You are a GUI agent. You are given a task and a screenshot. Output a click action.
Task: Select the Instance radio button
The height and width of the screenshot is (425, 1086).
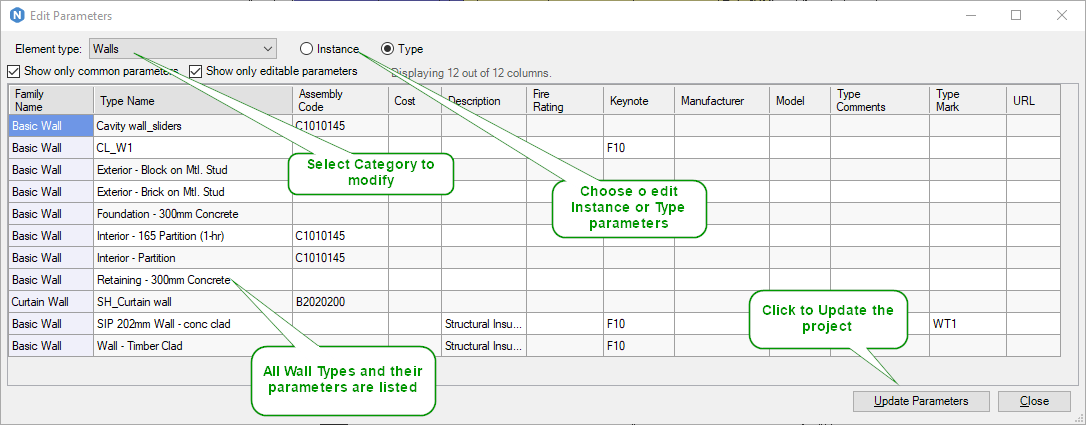[306, 49]
